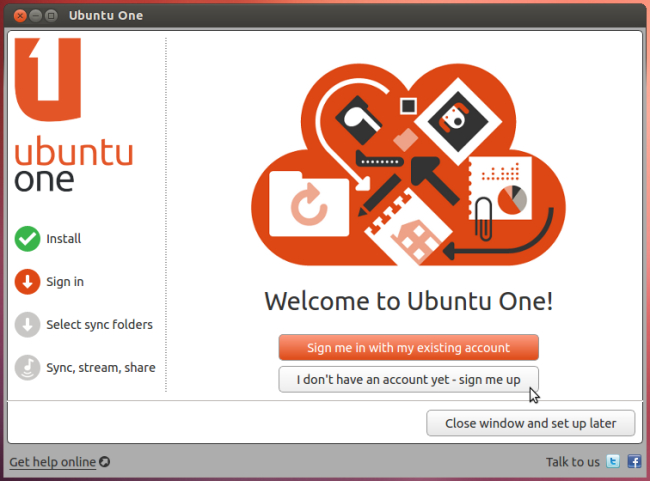Click "Close window and set up later"

click(531, 423)
